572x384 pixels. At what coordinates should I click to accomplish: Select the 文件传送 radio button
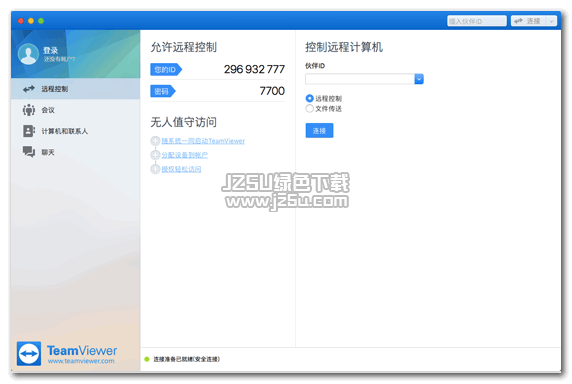309,109
